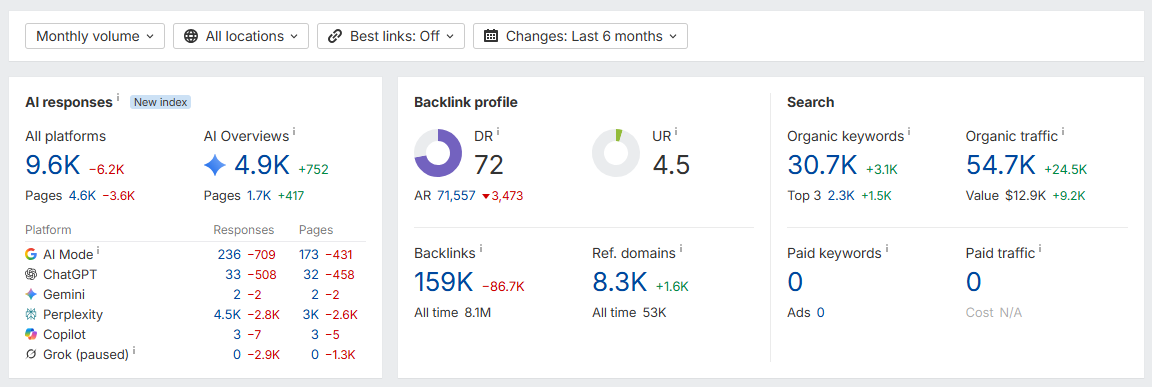Click the UR donut chart
This screenshot has width=1152, height=387.
tap(616, 153)
